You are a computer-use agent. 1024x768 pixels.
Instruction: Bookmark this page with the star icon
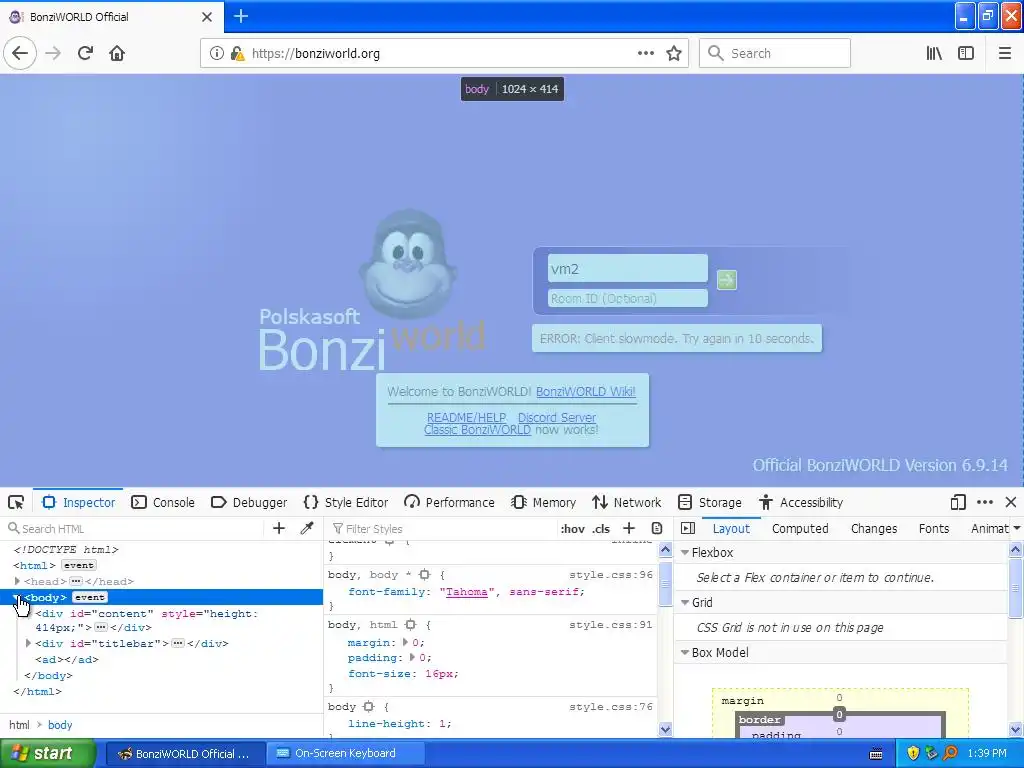674,54
